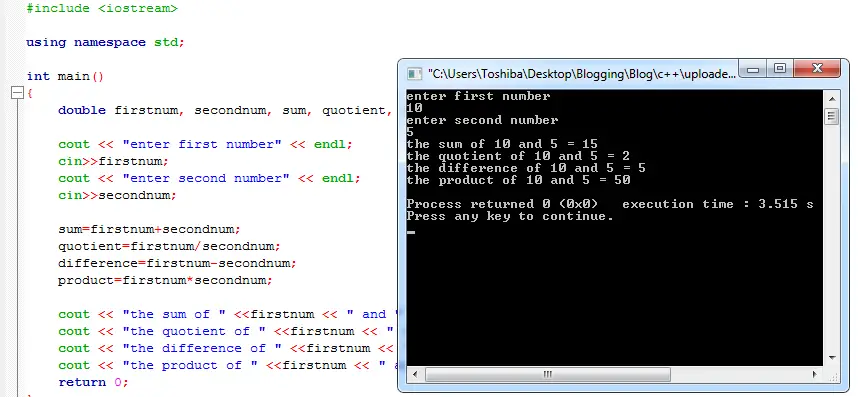
Task: Click the console window title bar icon
Action: 415,74
